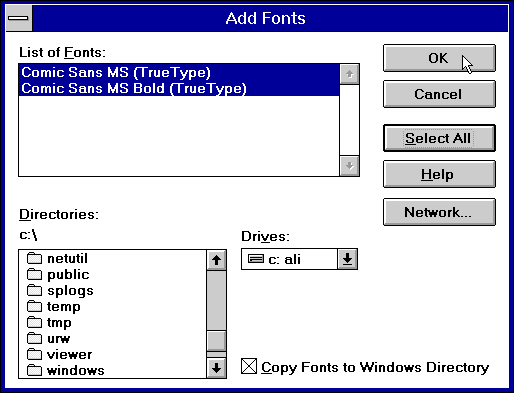Image resolution: width=514 pixels, height=393 pixels.
Task: Toggle Copy Fonts to Windows Directory checkbox
Action: (x=249, y=366)
